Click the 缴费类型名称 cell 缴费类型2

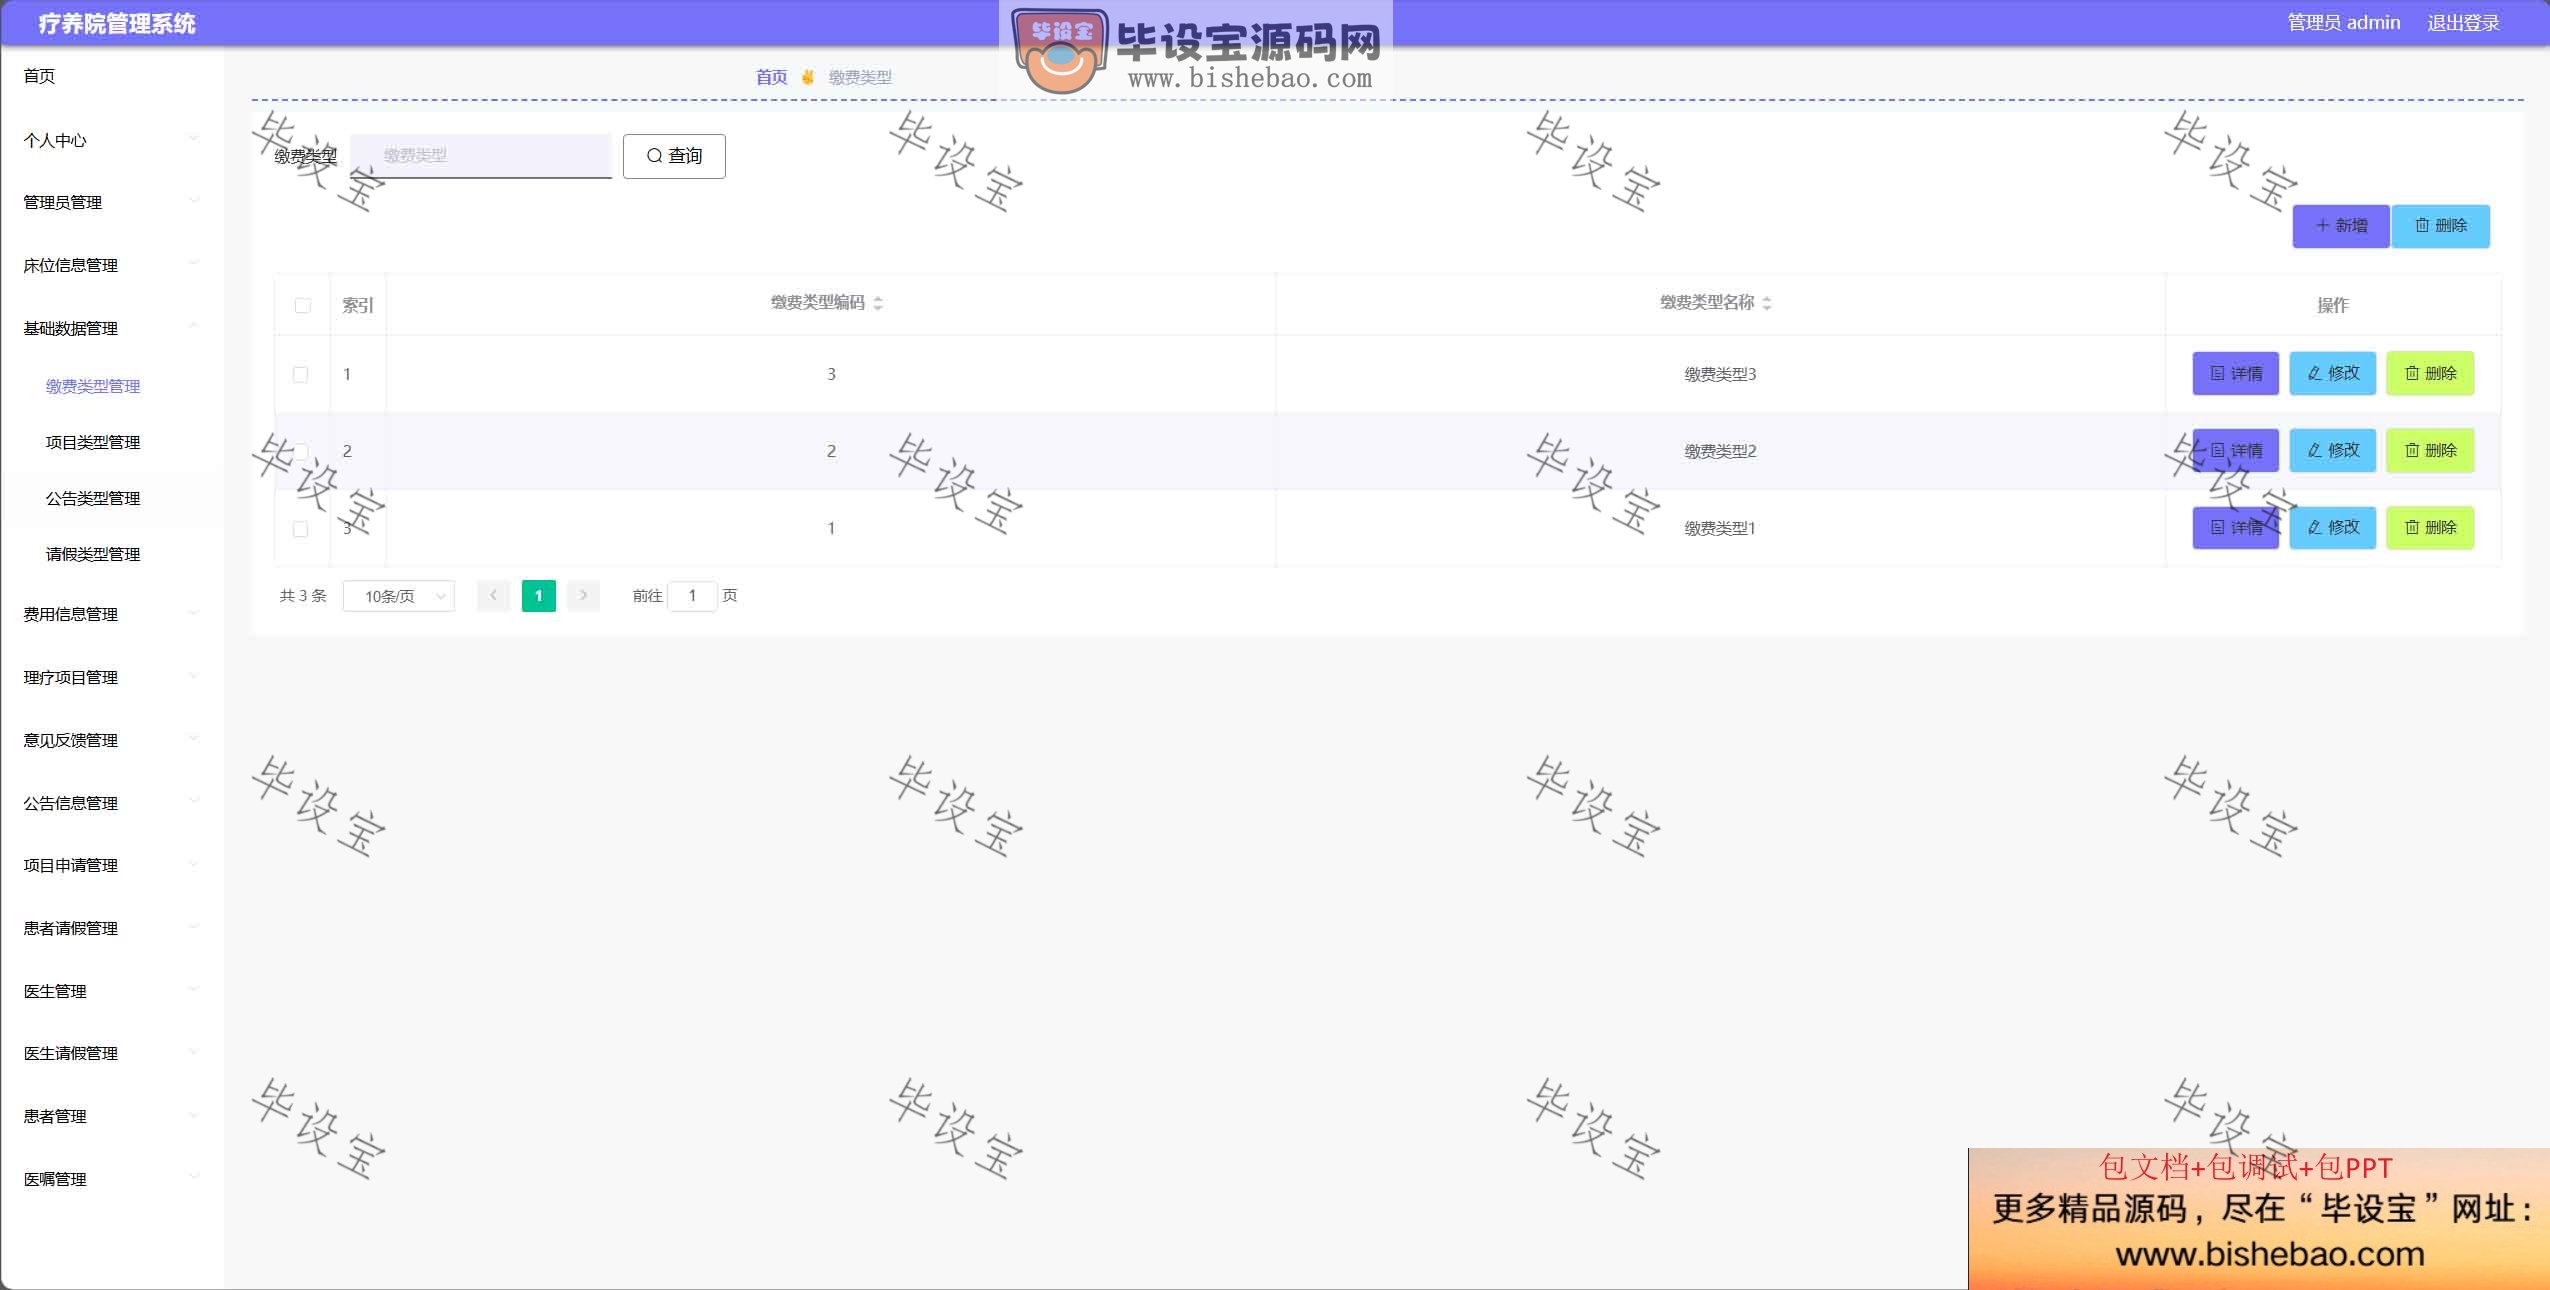click(x=1720, y=451)
